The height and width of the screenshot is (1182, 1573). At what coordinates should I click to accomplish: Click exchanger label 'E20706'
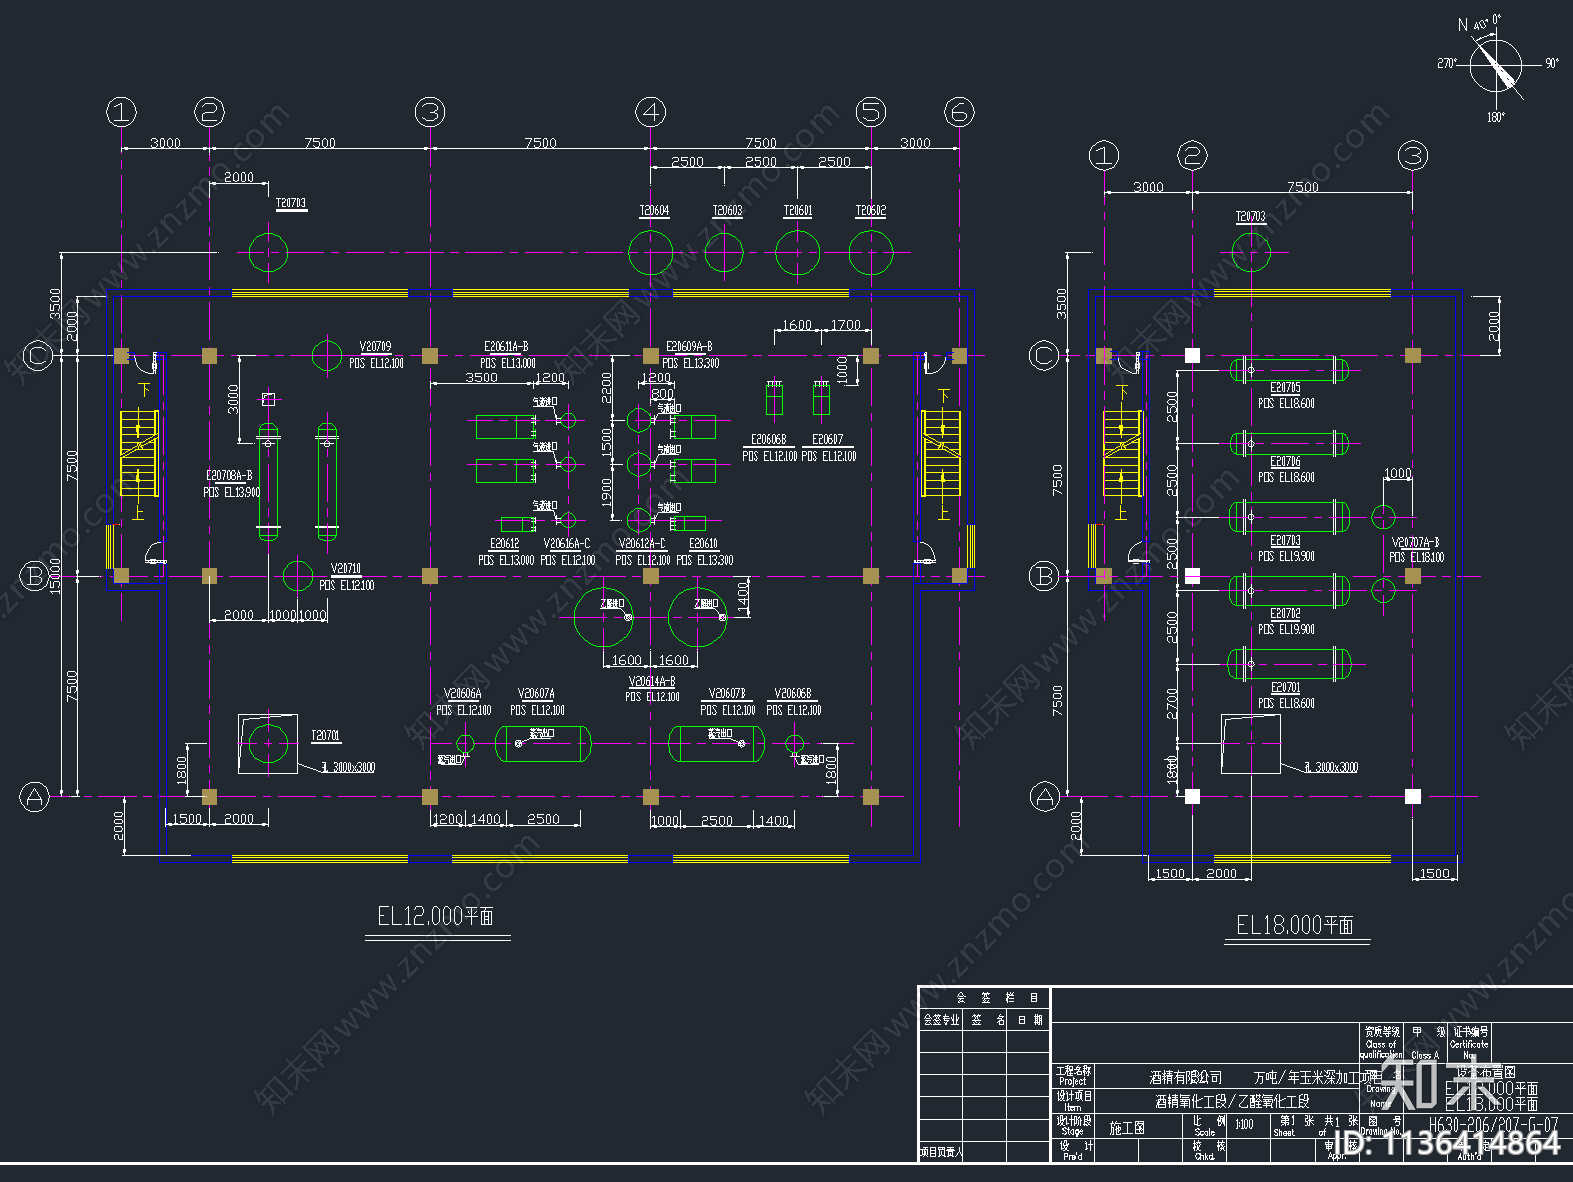(x=1286, y=462)
